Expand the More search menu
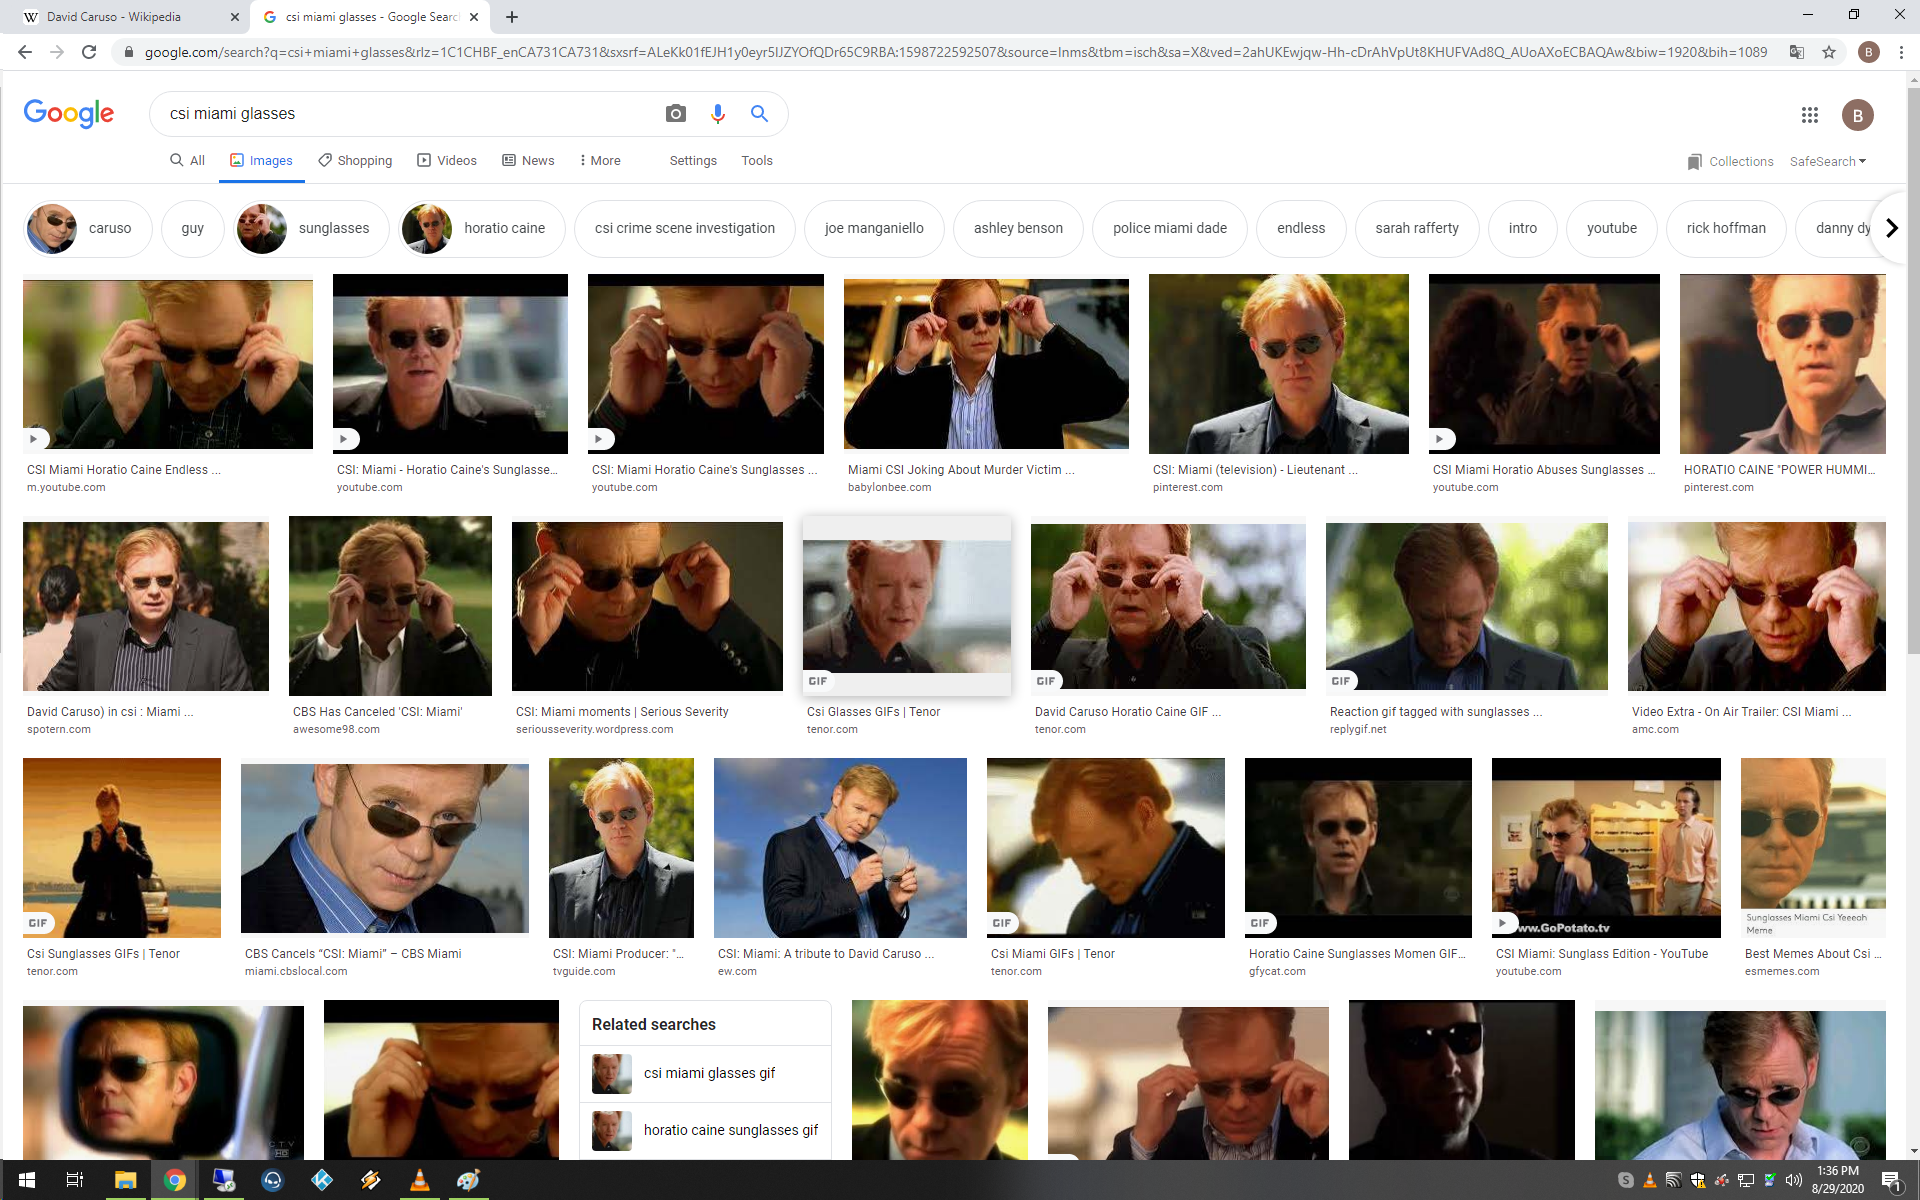The height and width of the screenshot is (1200, 1920). click(x=600, y=160)
